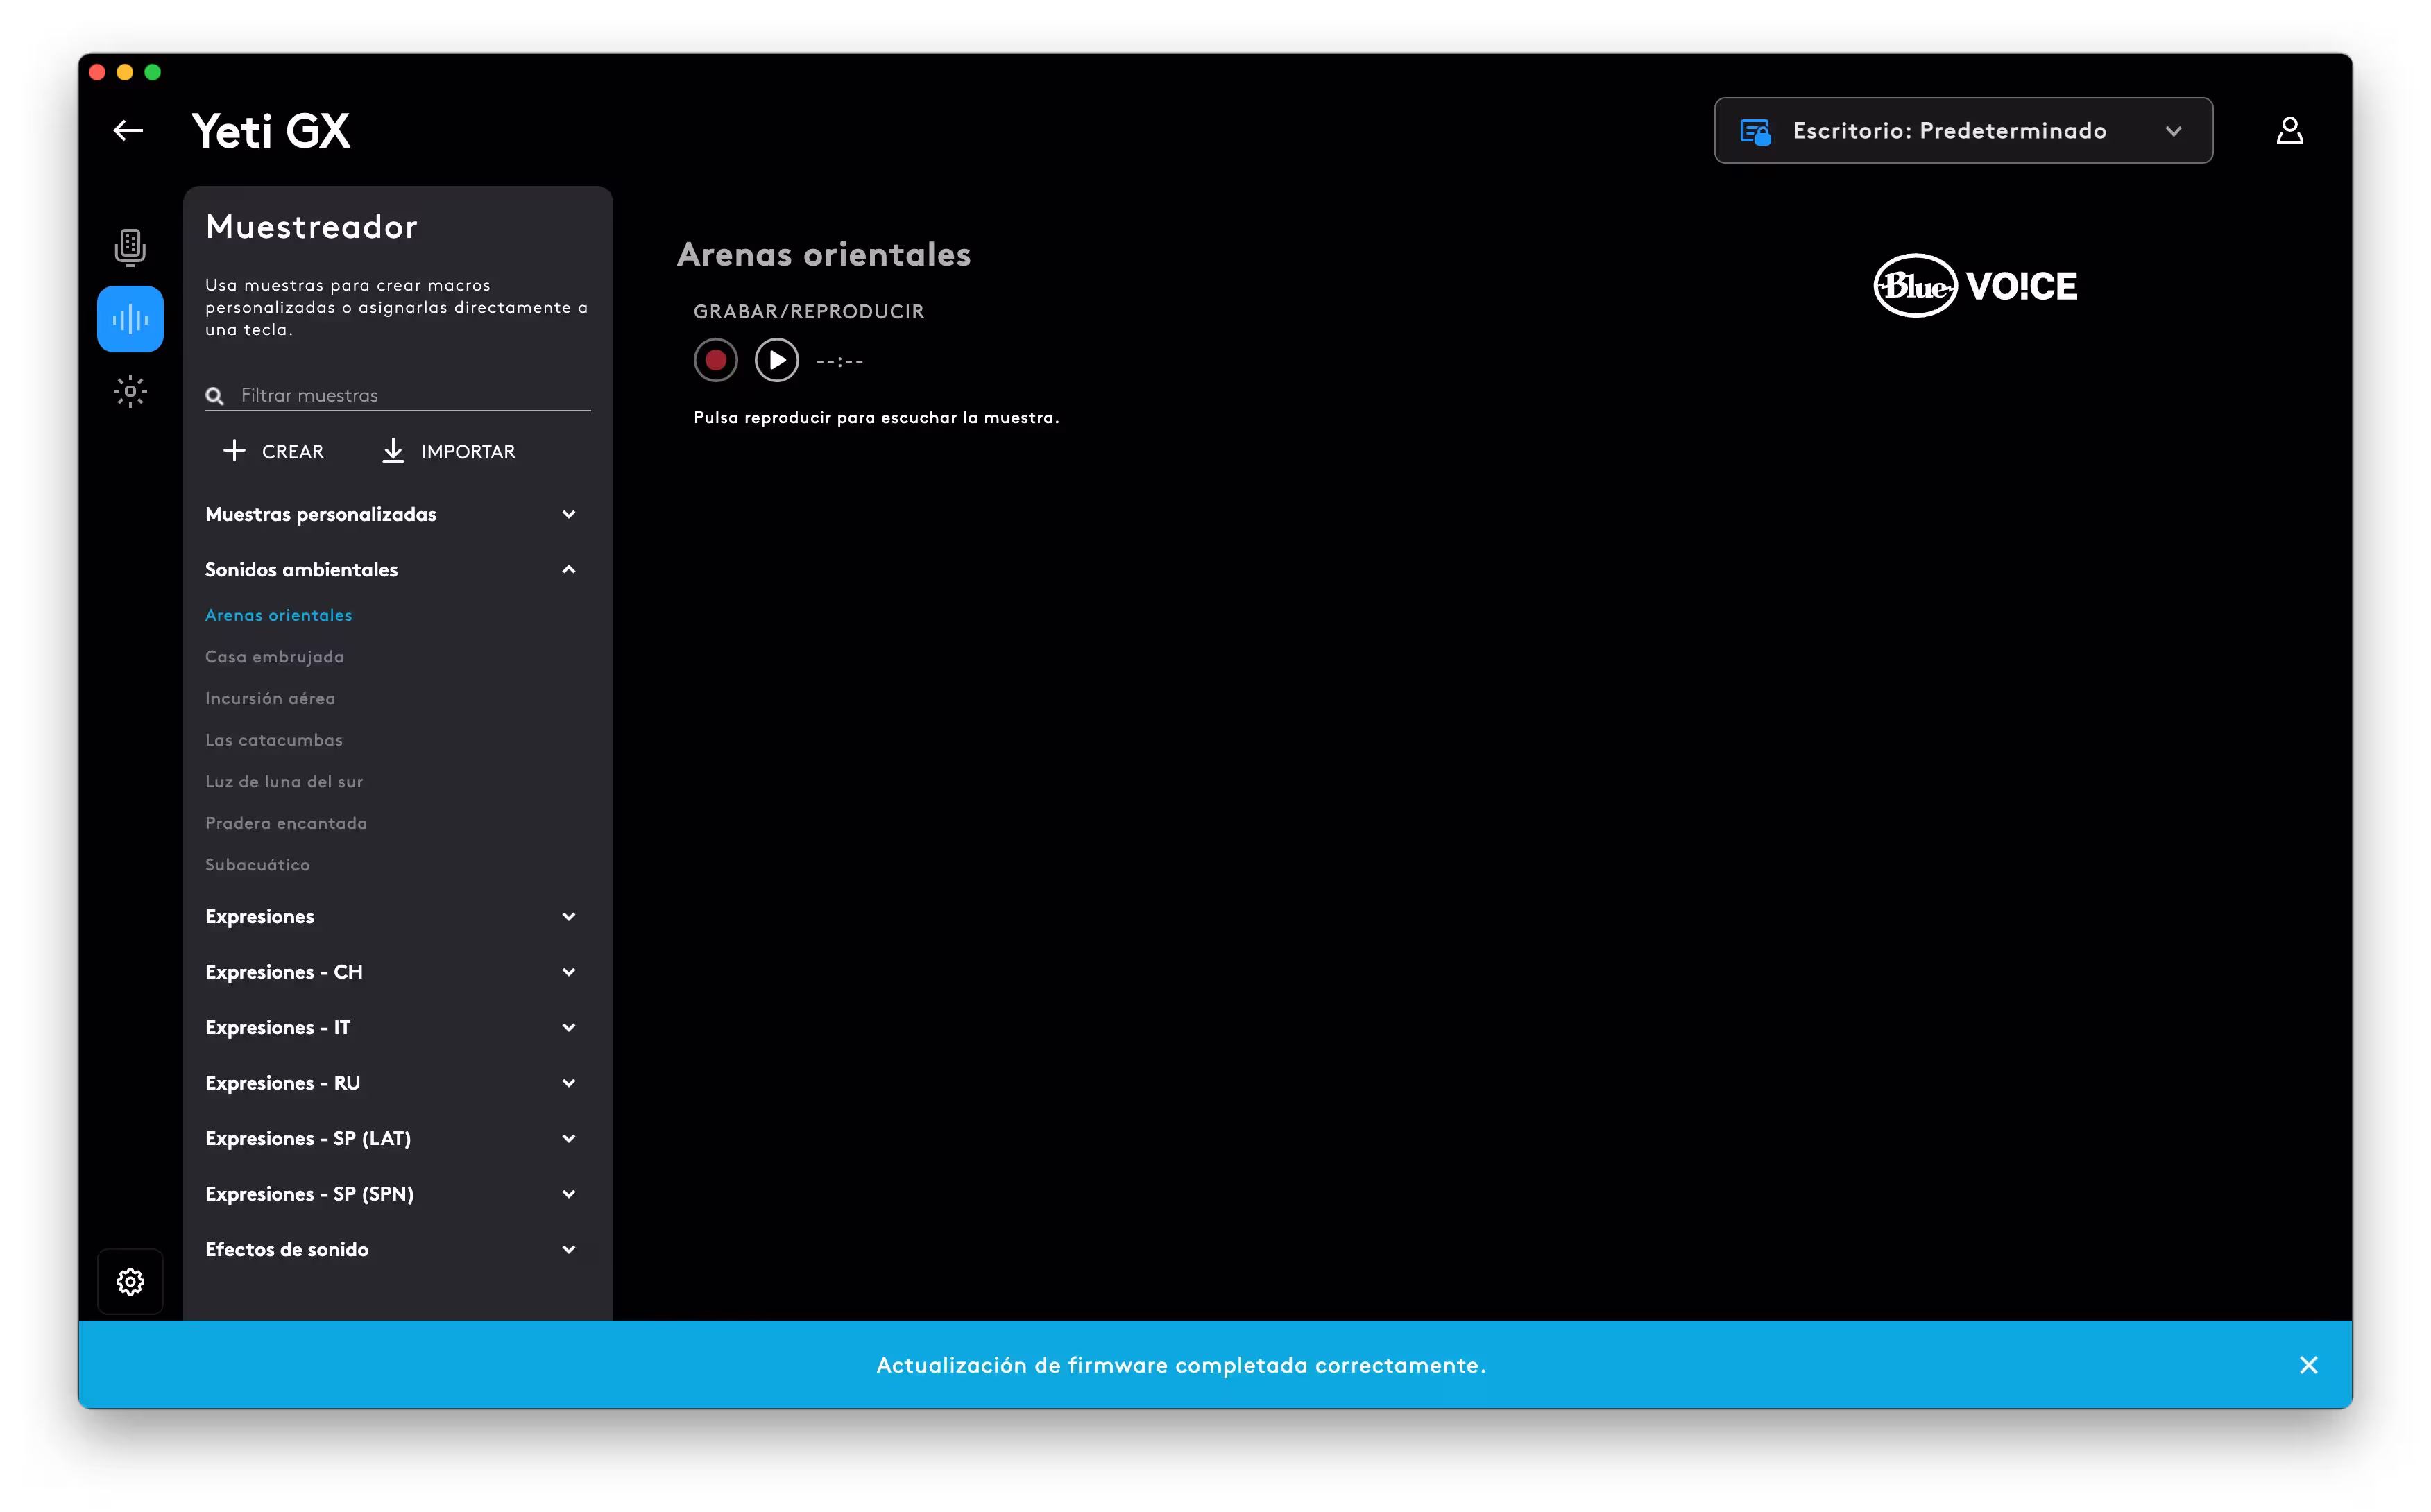
Task: Click the profile lock icon in selector
Action: coord(1755,131)
